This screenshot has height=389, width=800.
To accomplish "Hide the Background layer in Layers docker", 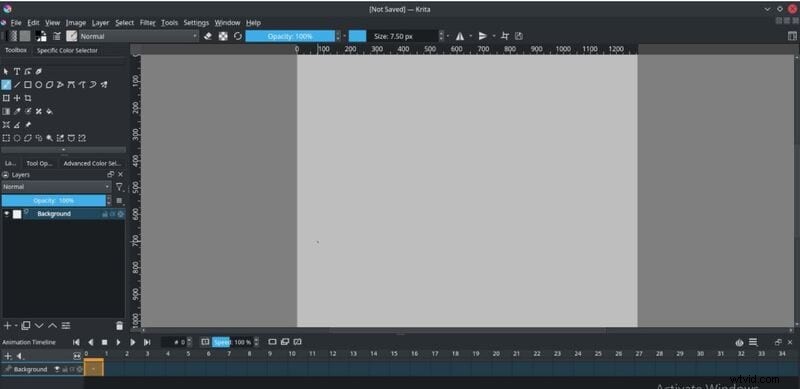I will [7, 214].
